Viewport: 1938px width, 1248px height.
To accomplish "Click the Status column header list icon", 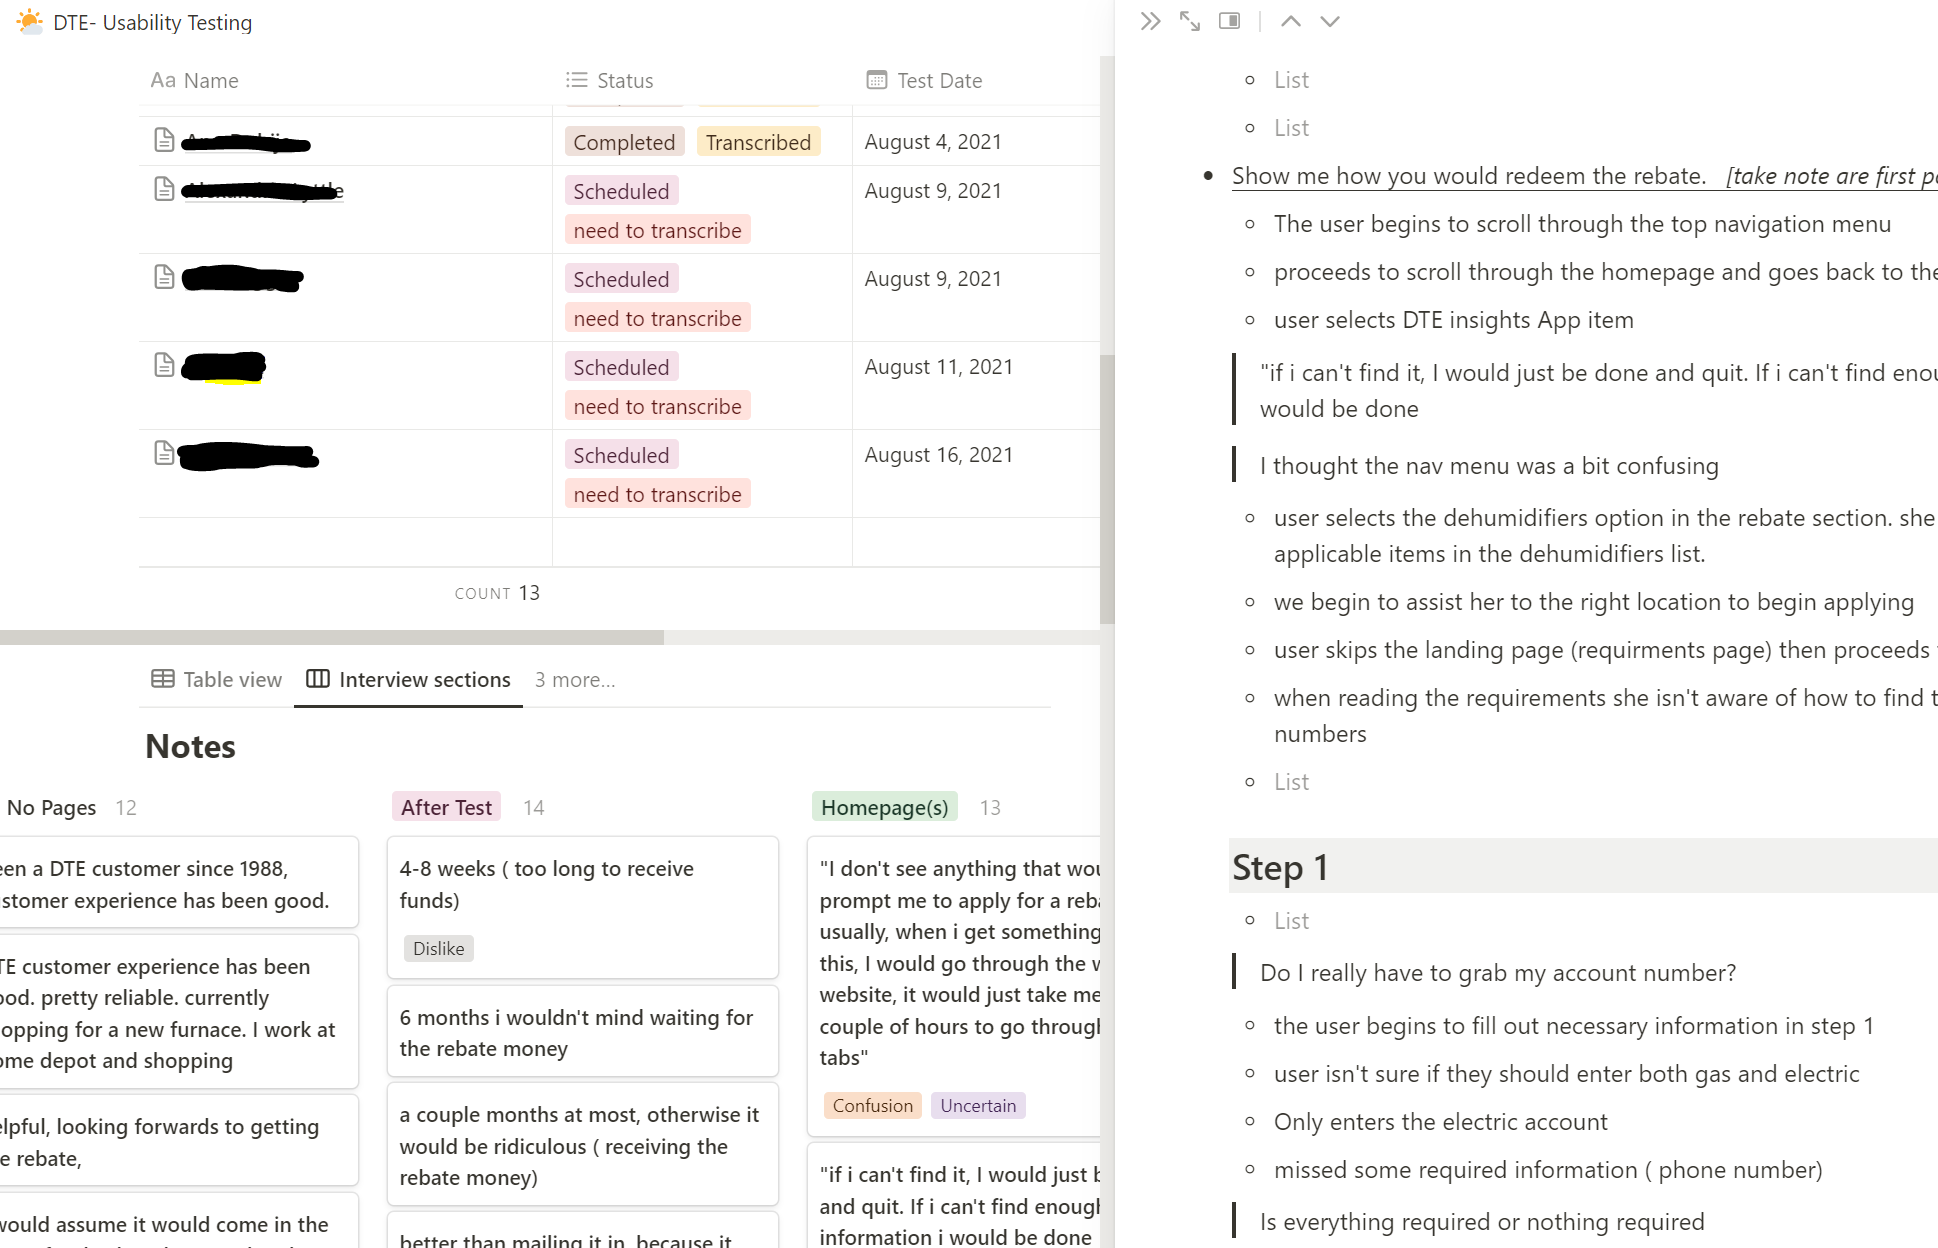I will (576, 80).
